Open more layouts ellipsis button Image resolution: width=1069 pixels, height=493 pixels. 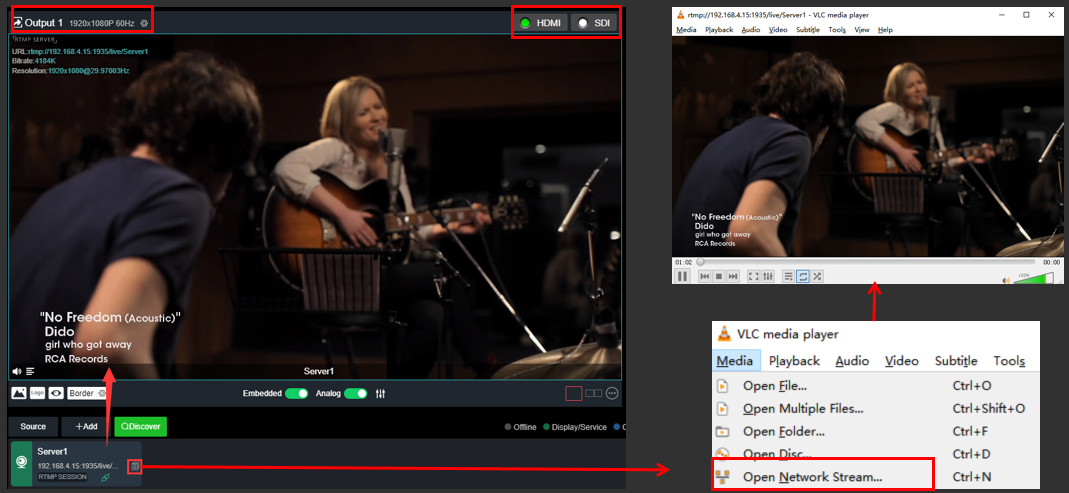[612, 393]
